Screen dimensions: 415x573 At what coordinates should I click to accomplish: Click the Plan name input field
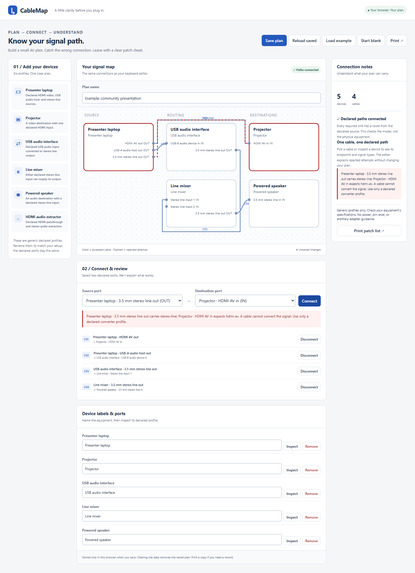coord(201,98)
